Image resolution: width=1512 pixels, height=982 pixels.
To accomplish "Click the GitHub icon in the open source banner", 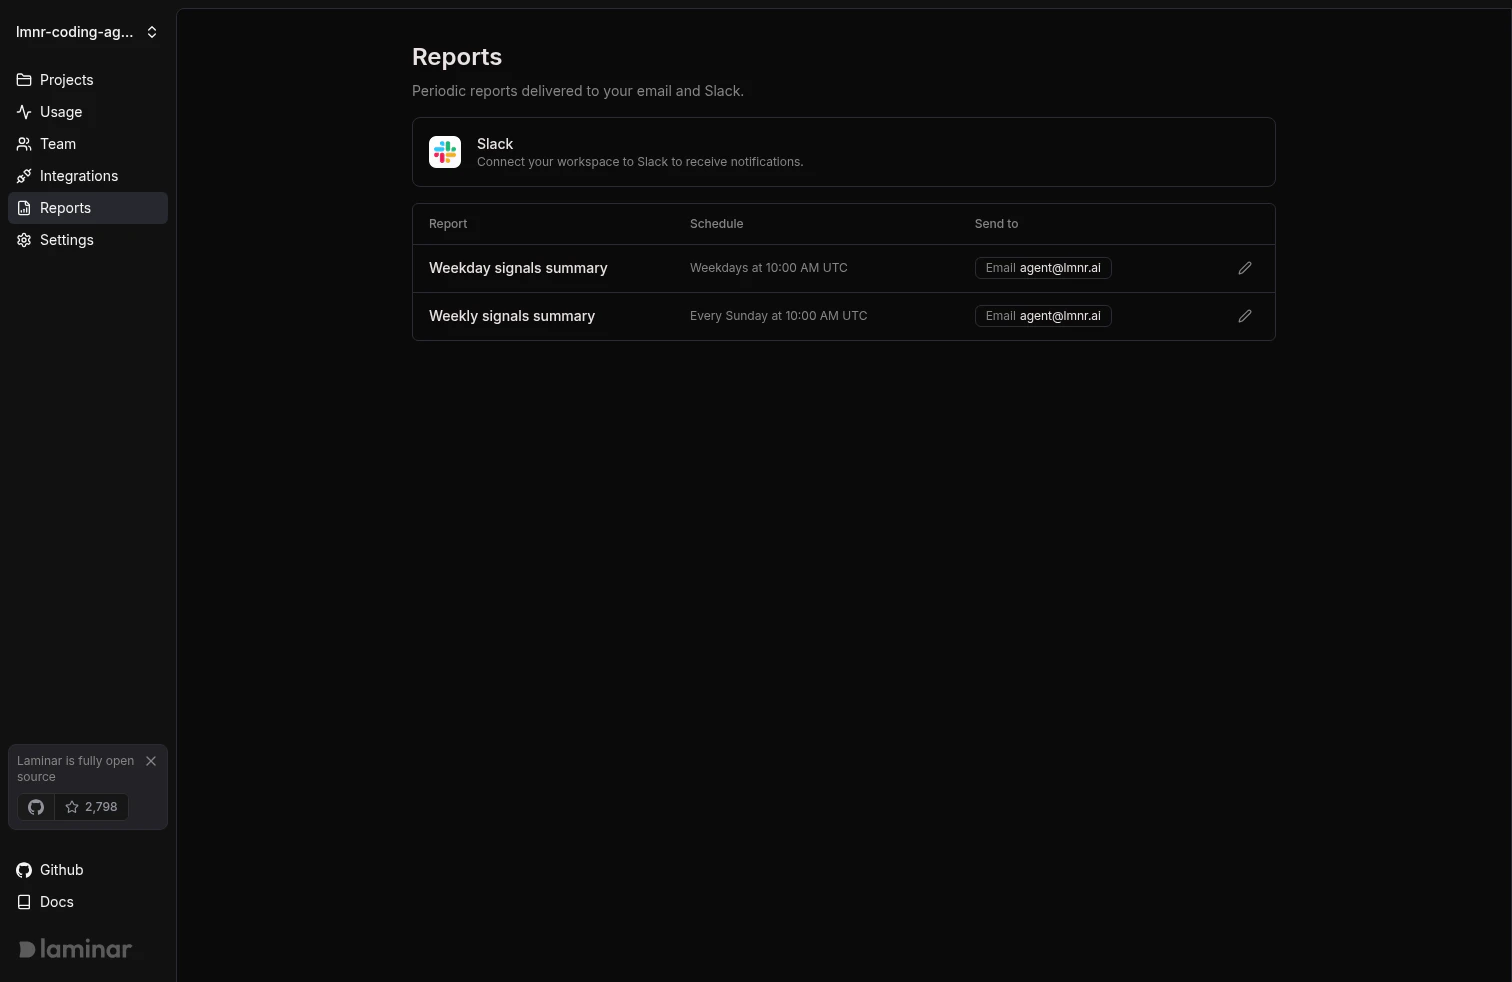I will pos(35,807).
